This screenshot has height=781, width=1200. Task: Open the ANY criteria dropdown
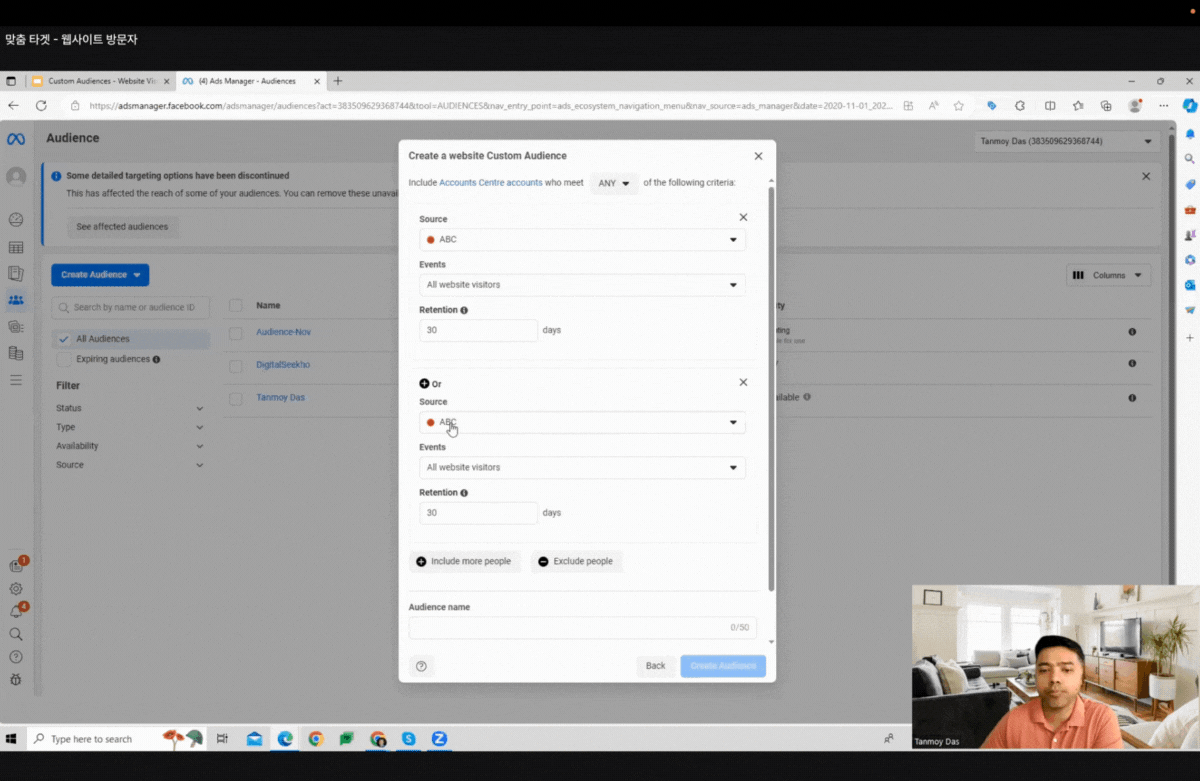coord(614,183)
